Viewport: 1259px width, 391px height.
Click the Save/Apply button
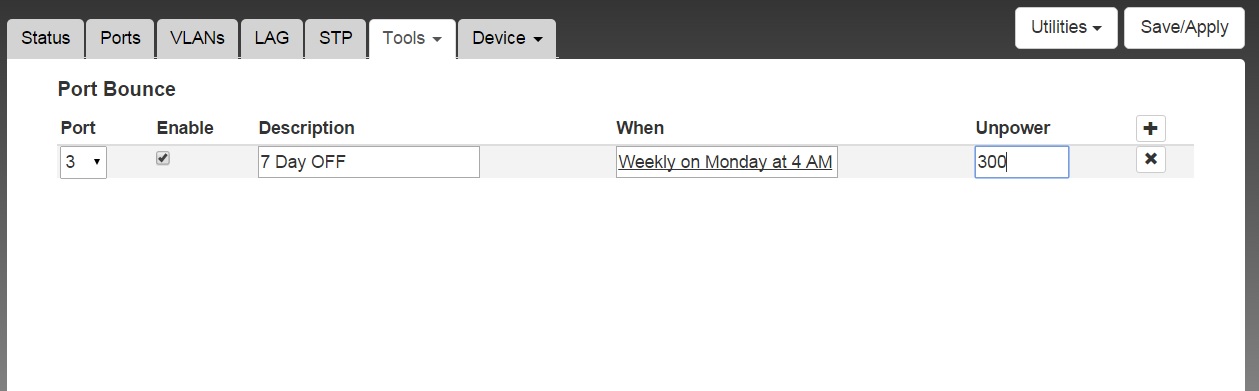click(1184, 28)
